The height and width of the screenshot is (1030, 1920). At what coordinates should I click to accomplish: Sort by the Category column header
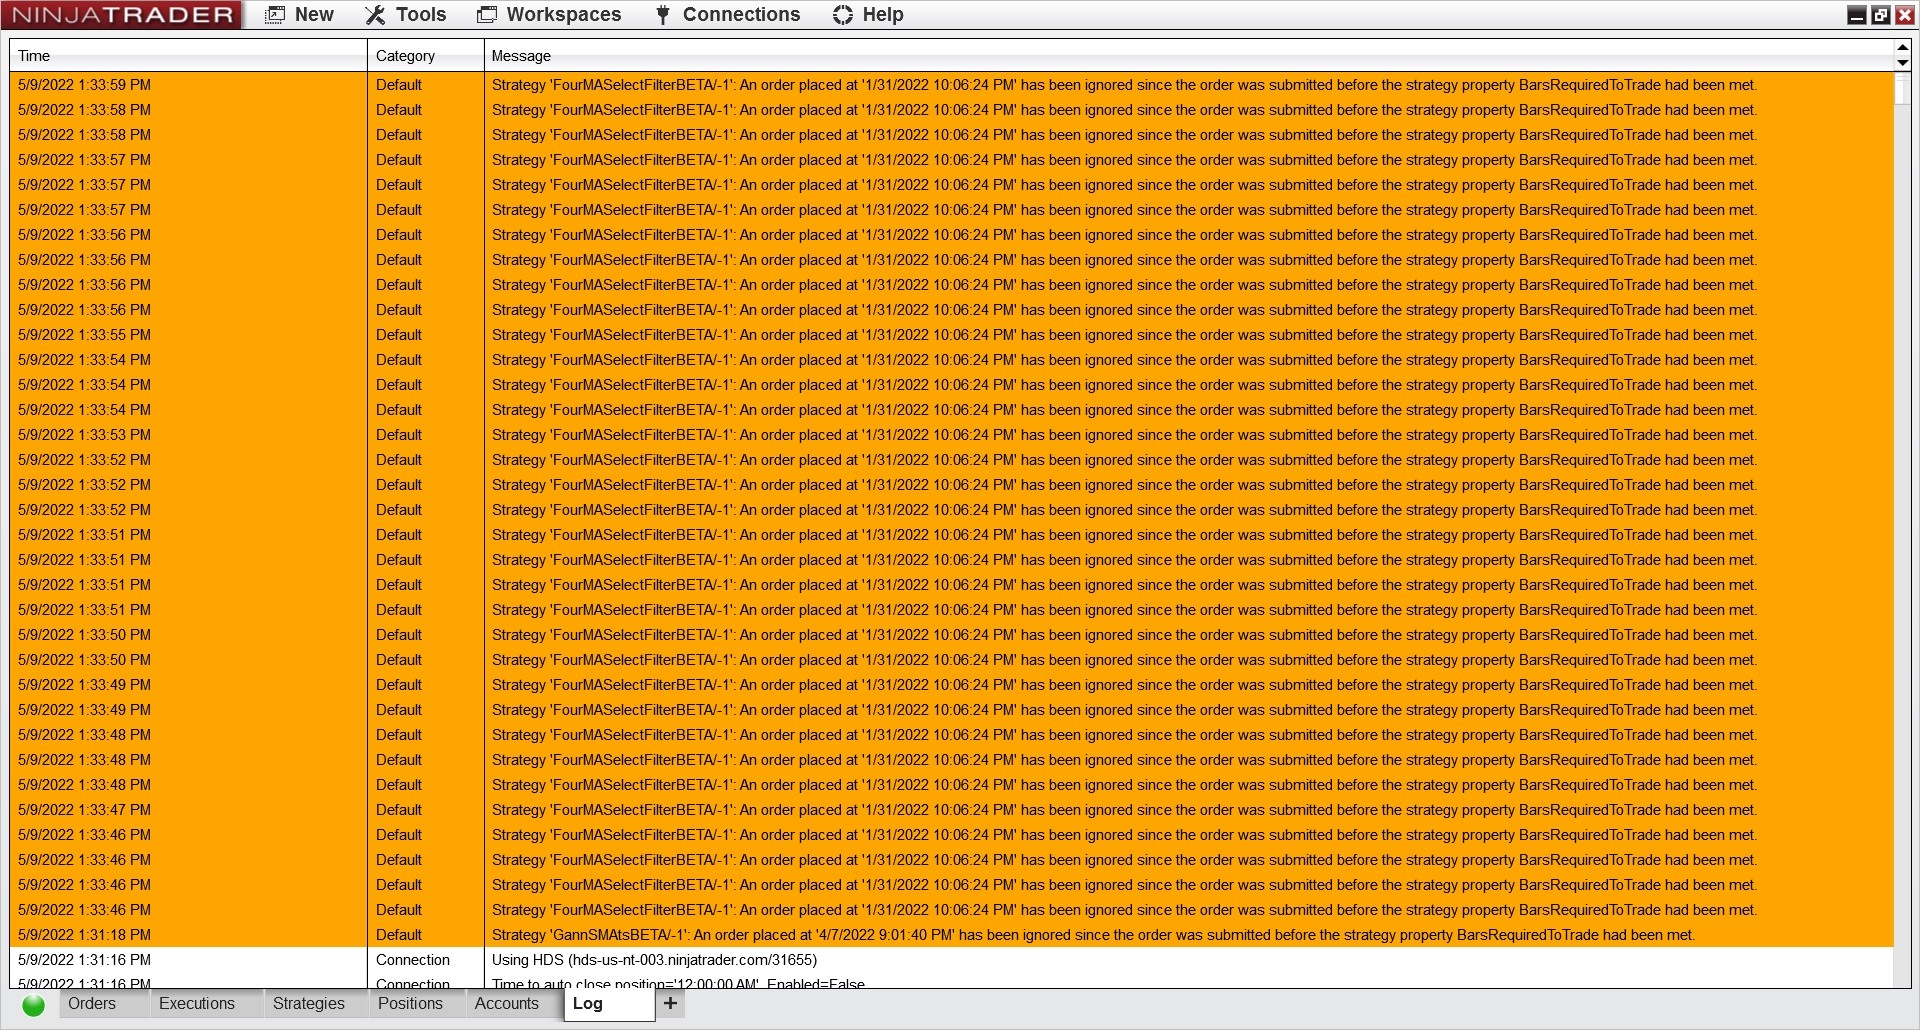point(425,56)
